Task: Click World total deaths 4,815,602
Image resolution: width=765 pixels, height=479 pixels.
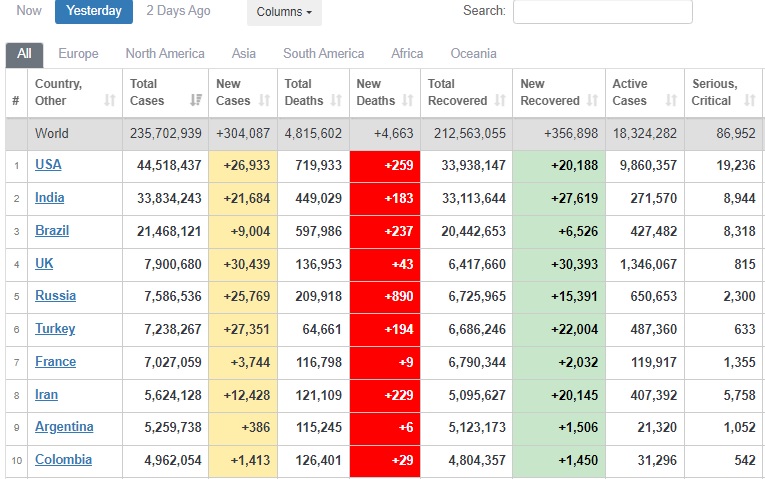Action: [x=313, y=133]
